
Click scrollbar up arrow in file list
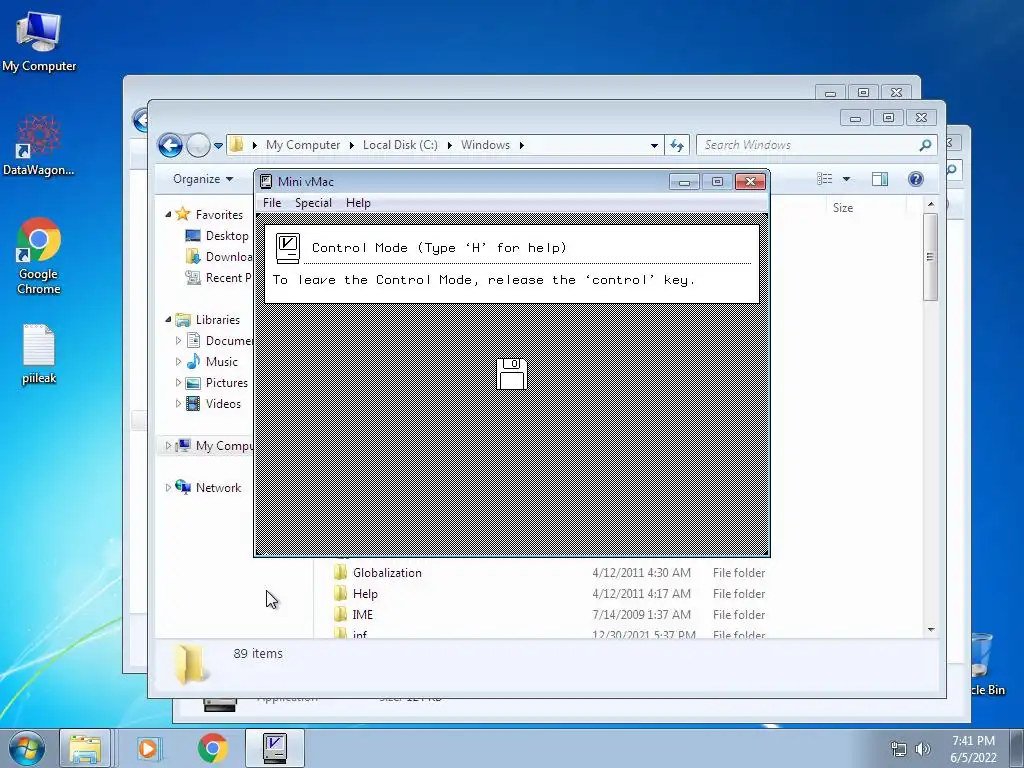[931, 204]
